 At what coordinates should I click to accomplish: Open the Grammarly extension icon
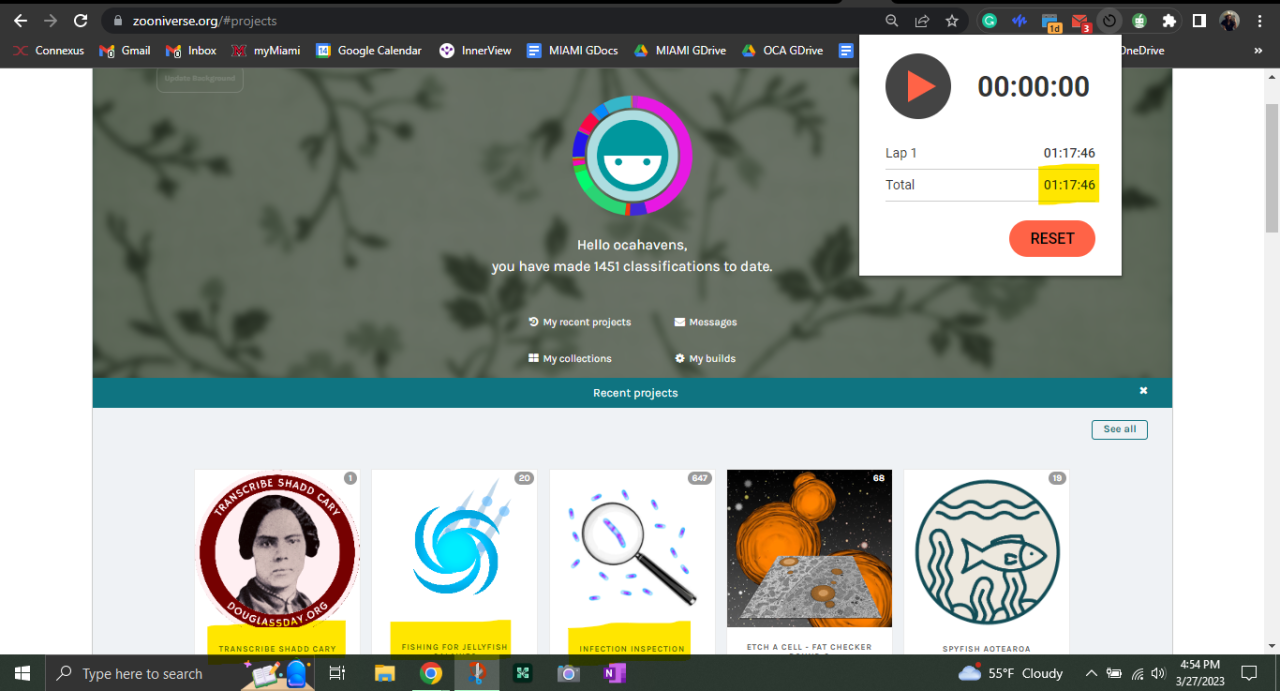tap(989, 20)
